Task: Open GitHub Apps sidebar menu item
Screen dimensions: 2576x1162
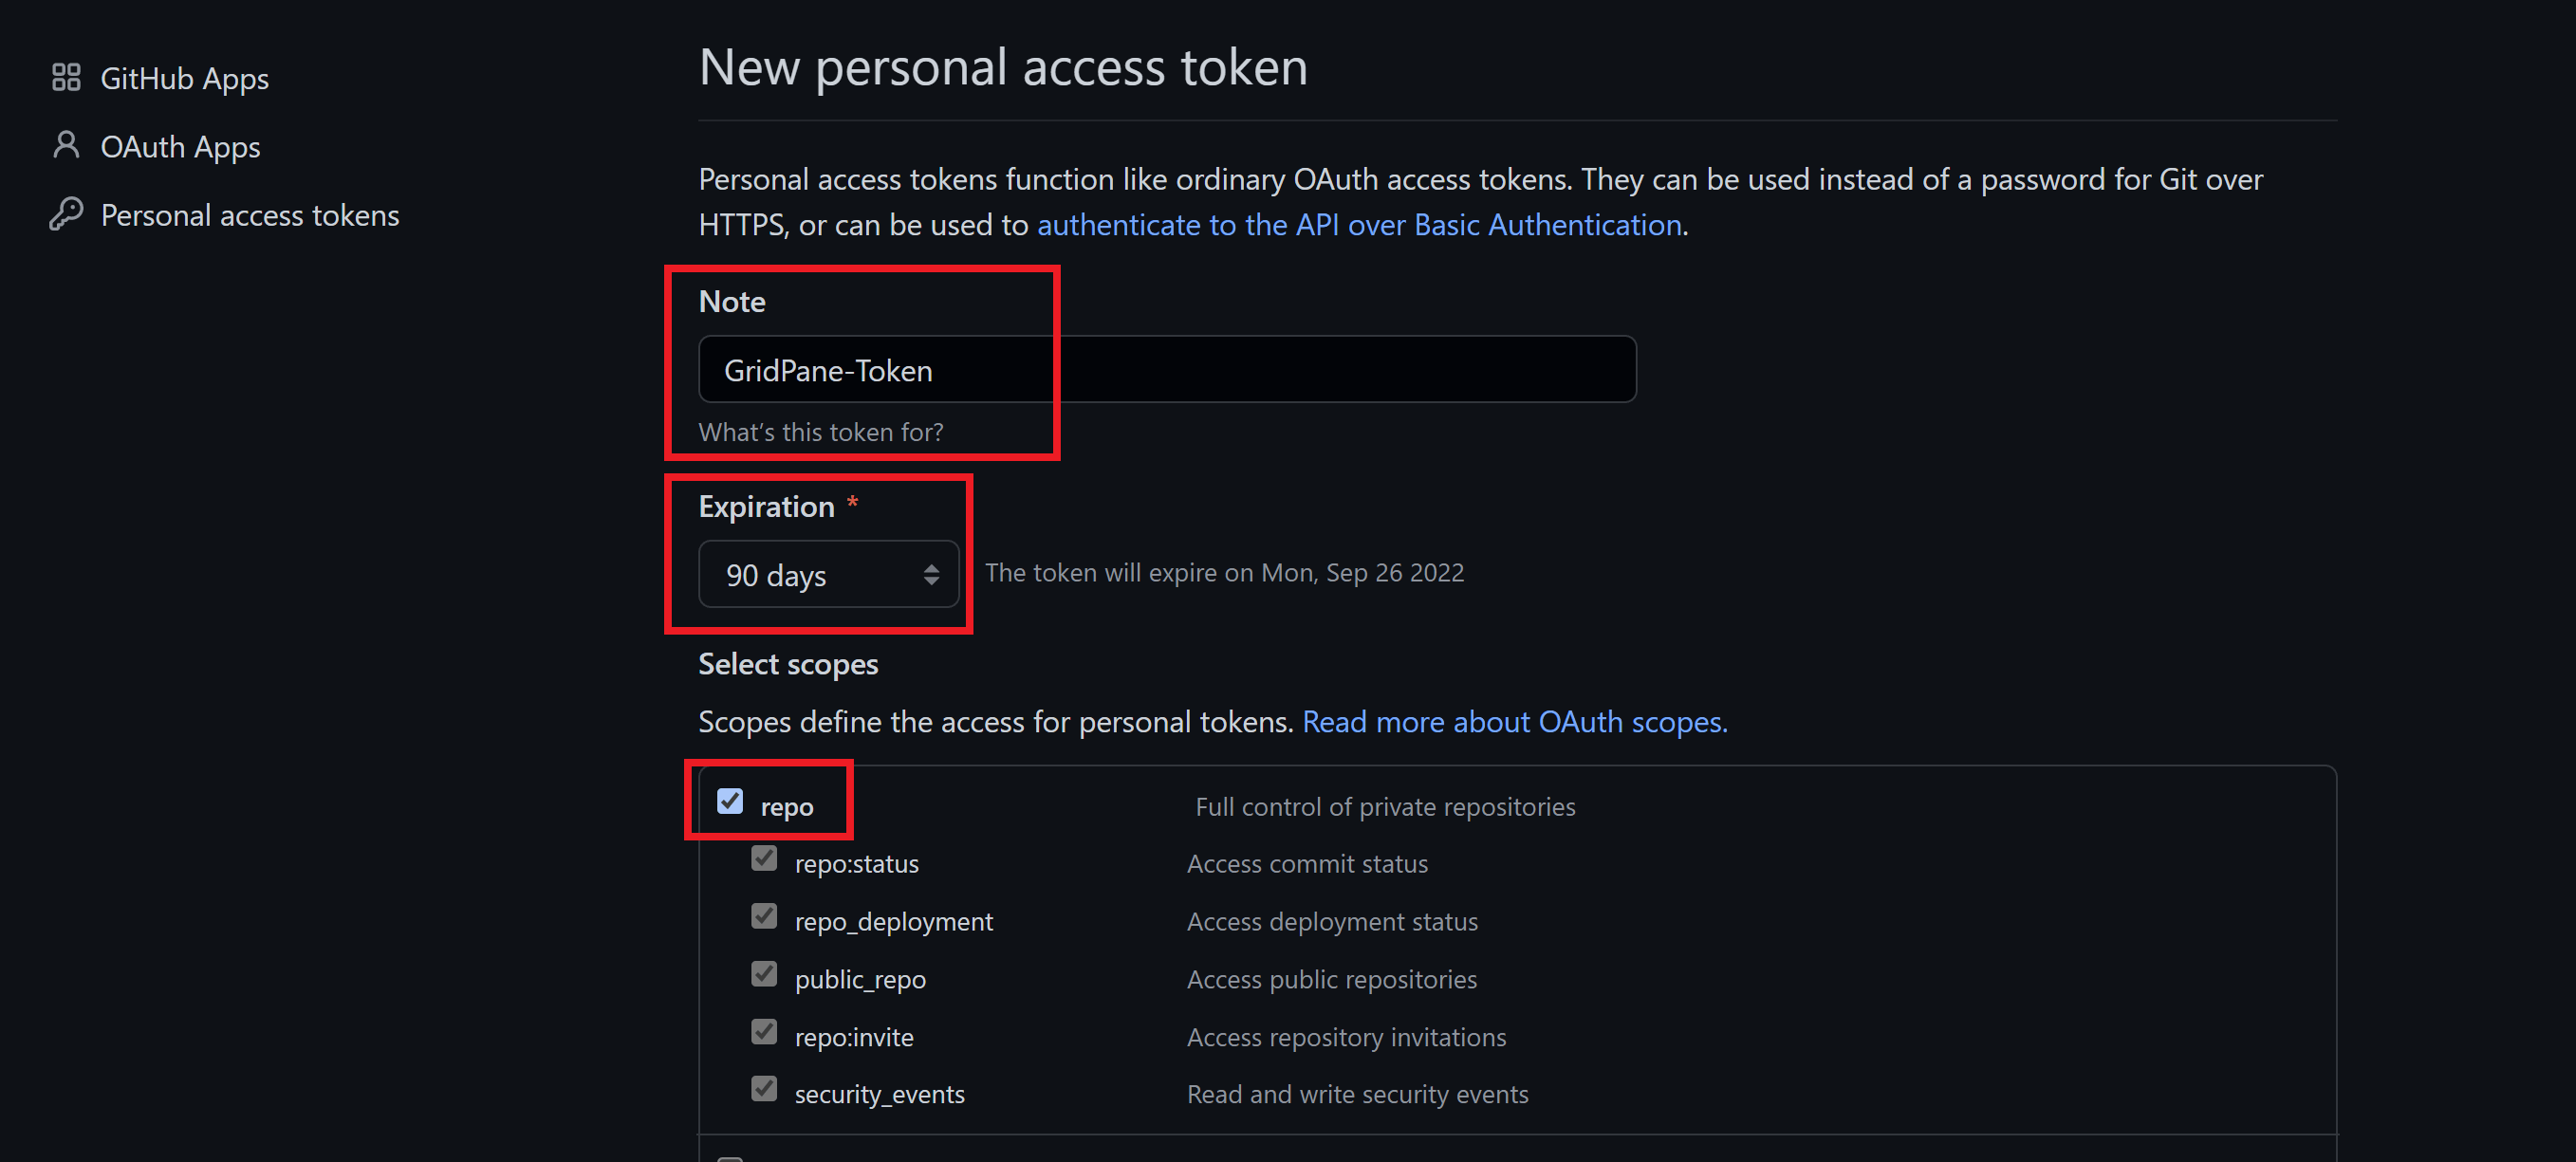Action: click(x=184, y=78)
